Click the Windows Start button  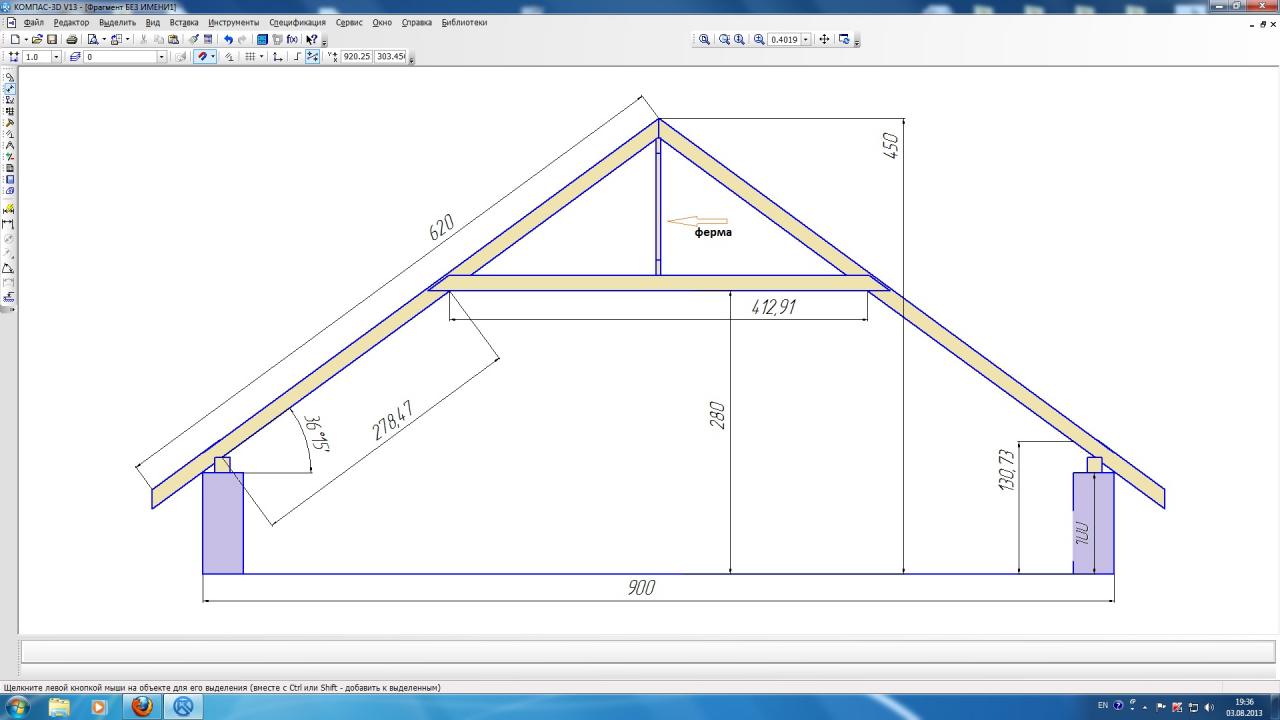17,707
